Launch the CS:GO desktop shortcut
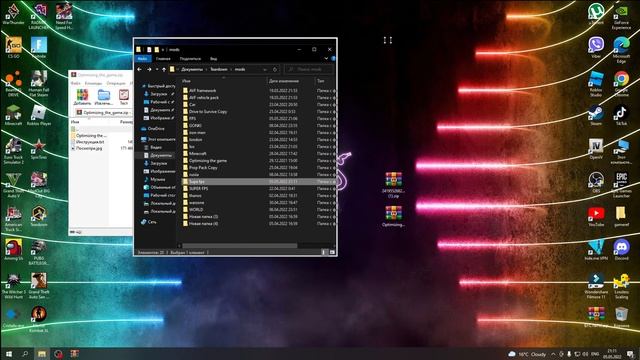The image size is (640, 360). pyautogui.click(x=13, y=47)
